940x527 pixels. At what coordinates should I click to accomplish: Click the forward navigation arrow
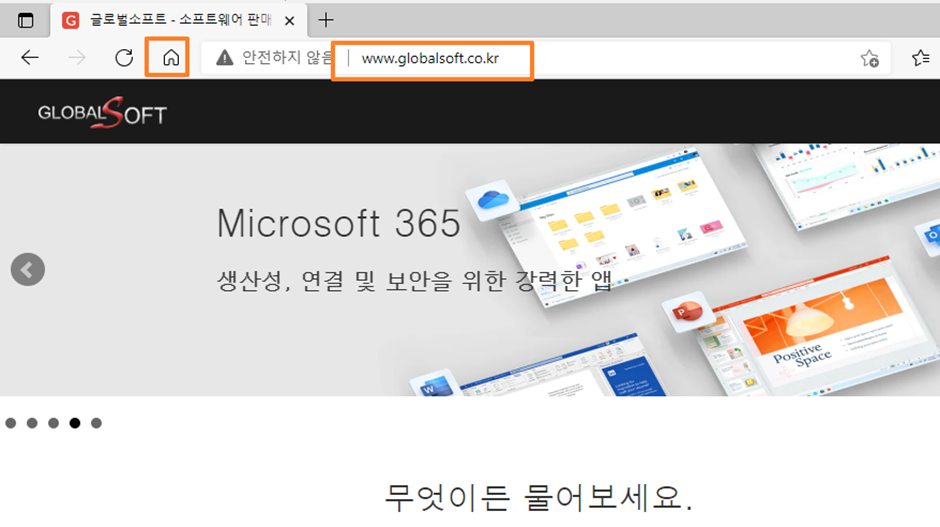point(77,58)
